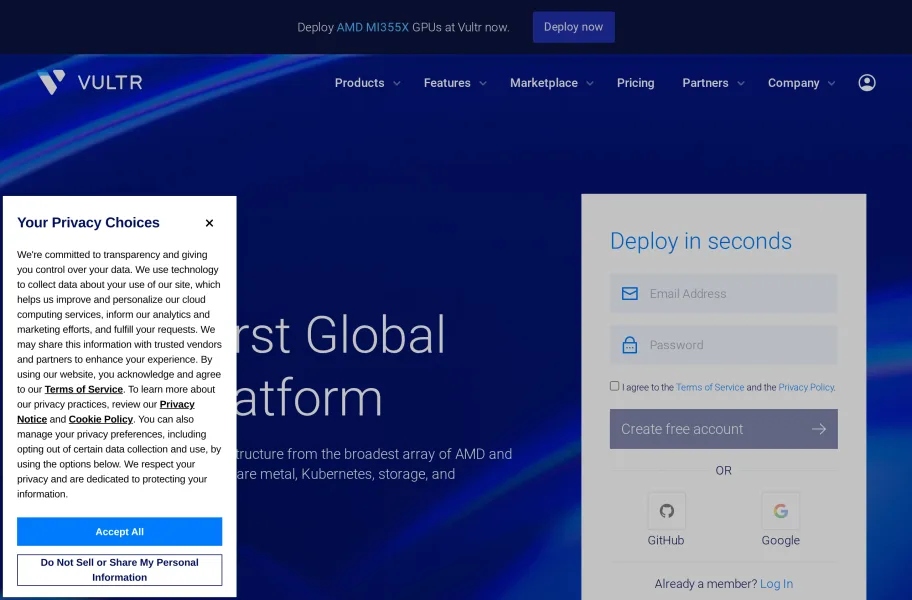This screenshot has width=912, height=600.
Task: Expand the Company dropdown menu
Action: pos(801,83)
